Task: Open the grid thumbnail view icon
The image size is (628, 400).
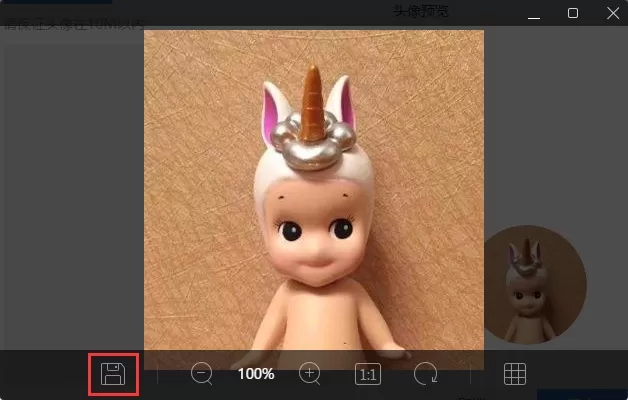Action: (x=515, y=374)
